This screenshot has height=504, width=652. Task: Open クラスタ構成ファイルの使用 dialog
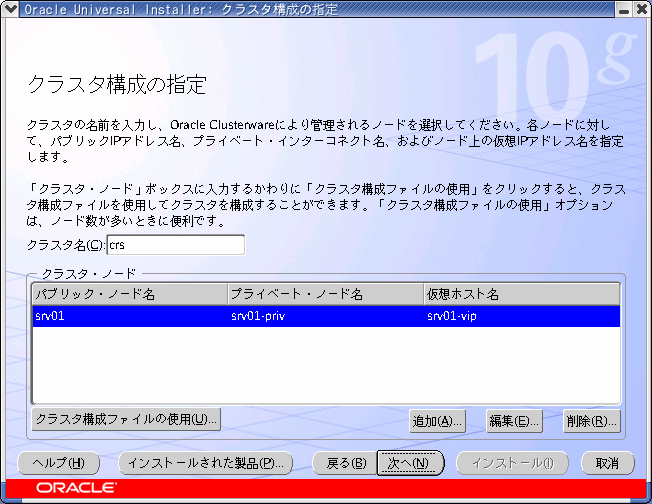tap(126, 419)
